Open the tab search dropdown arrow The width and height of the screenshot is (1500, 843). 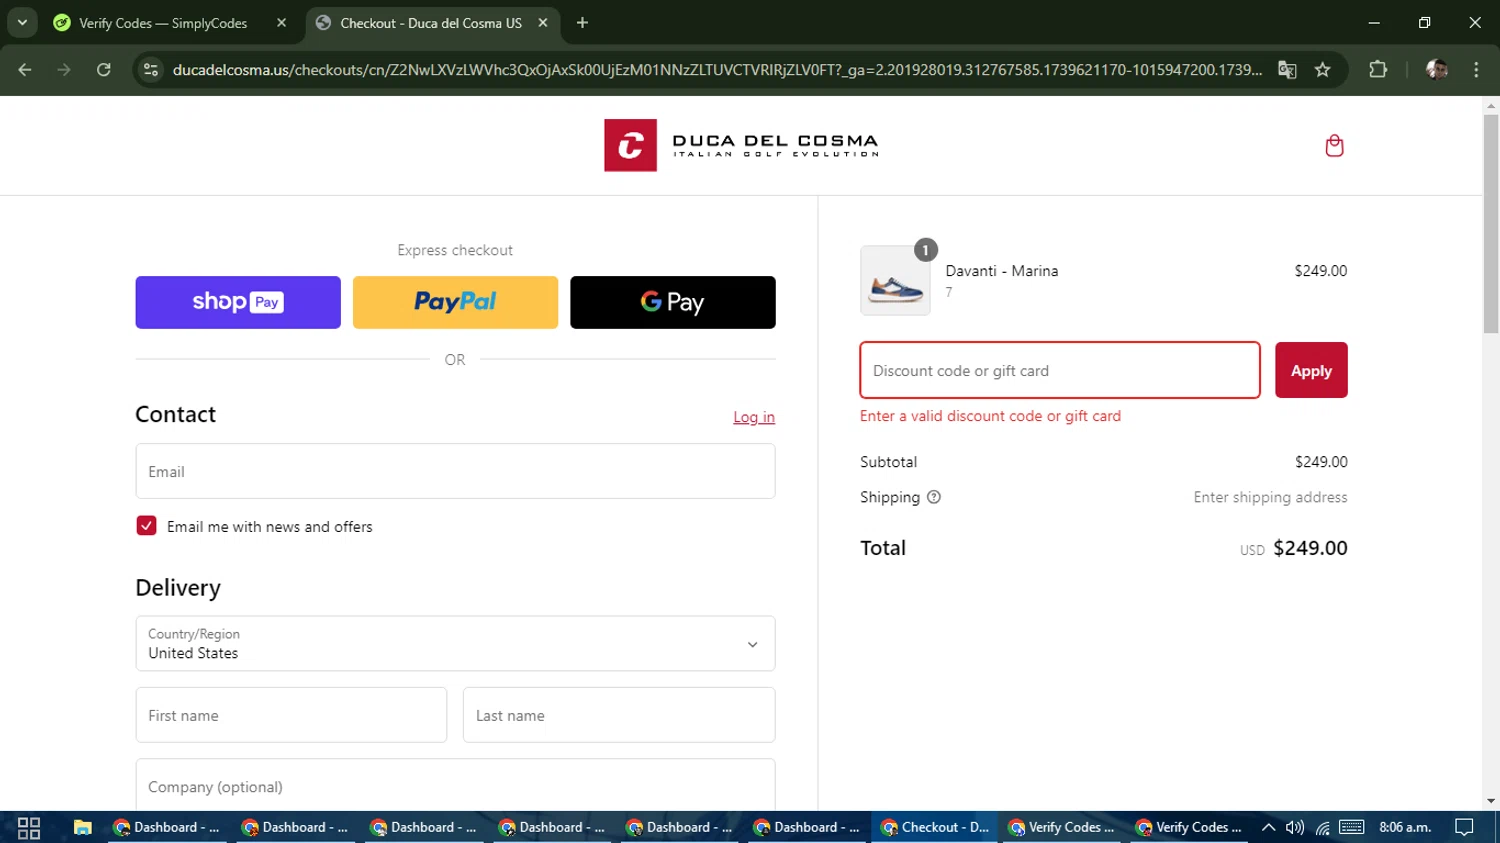pos(22,23)
